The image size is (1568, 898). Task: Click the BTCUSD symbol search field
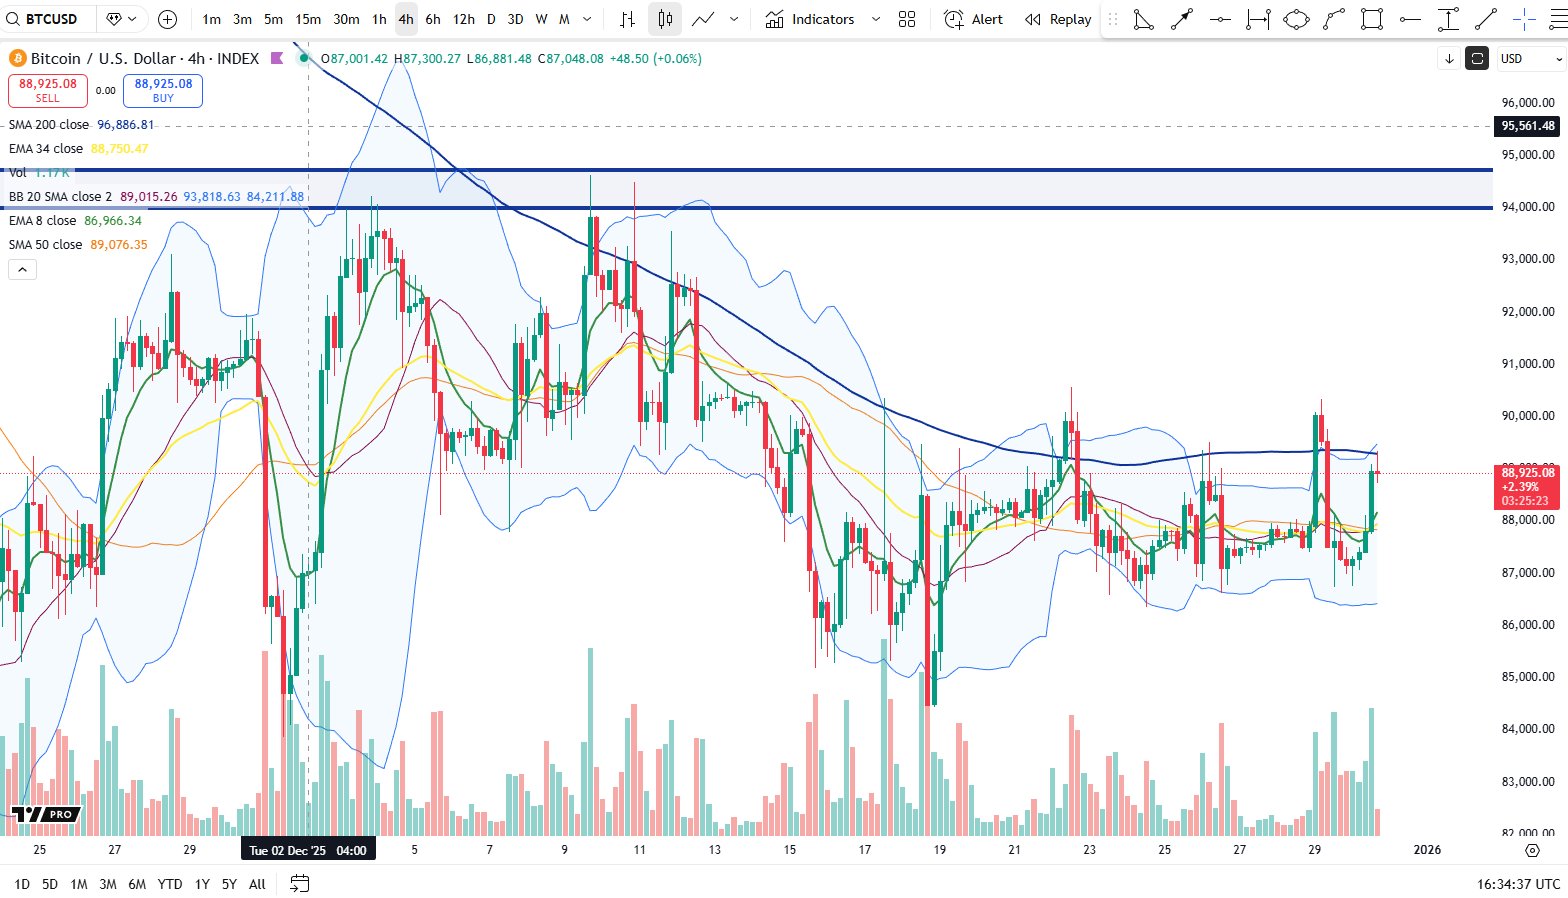click(50, 19)
